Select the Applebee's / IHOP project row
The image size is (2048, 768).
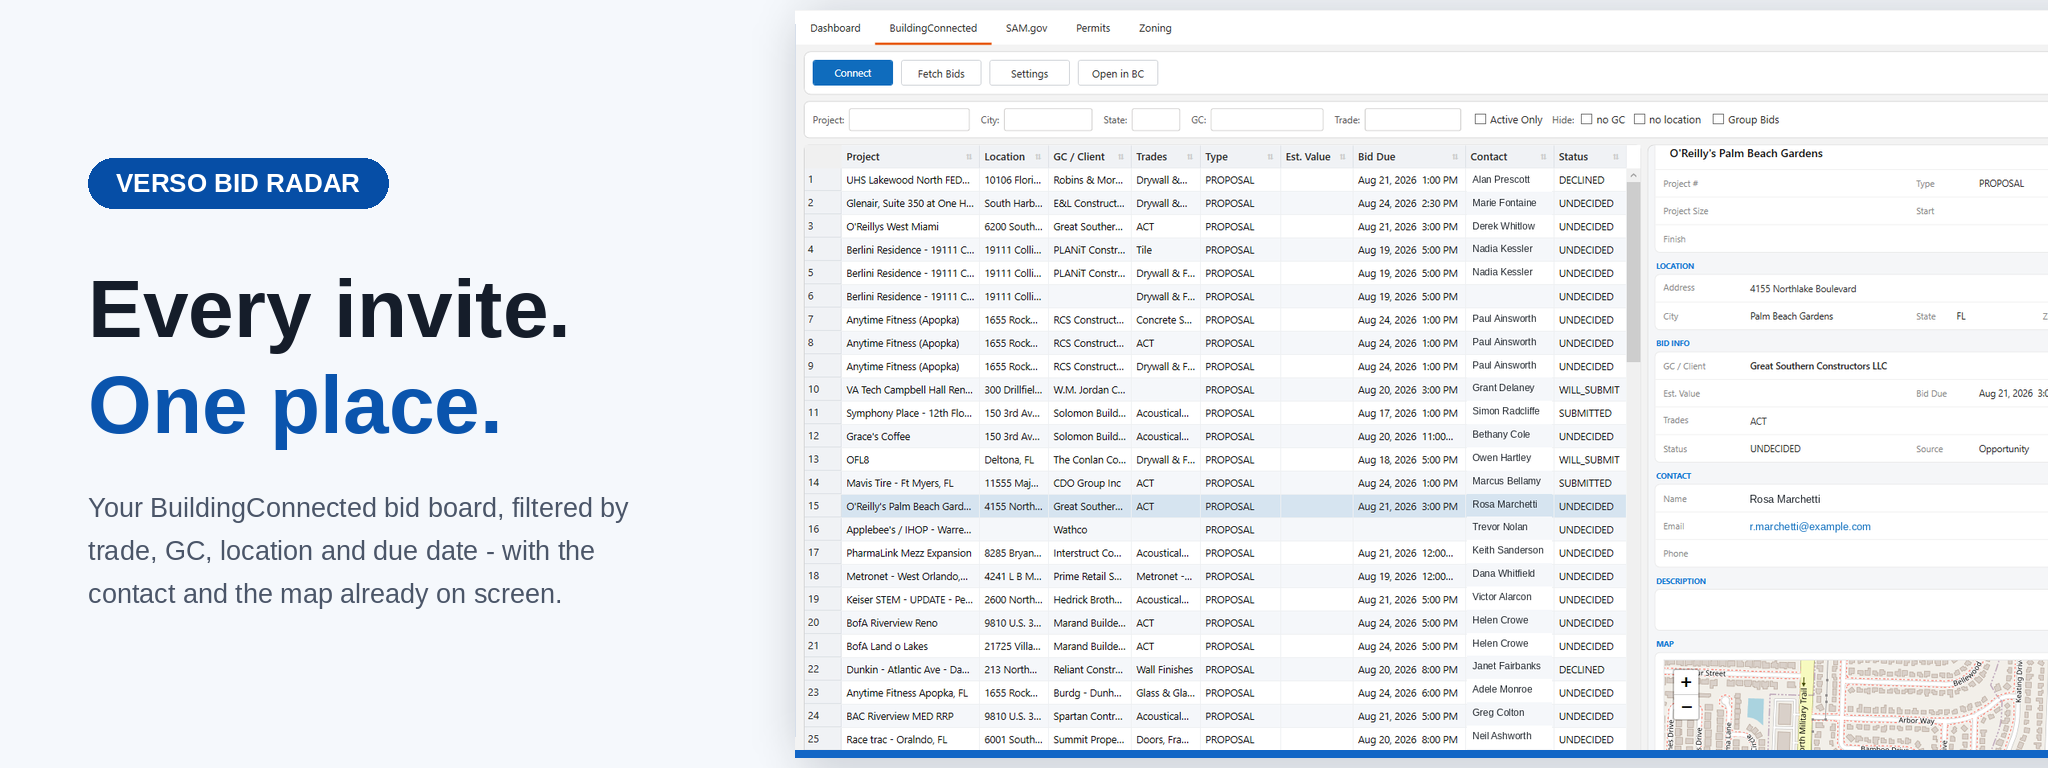pyautogui.click(x=1216, y=530)
